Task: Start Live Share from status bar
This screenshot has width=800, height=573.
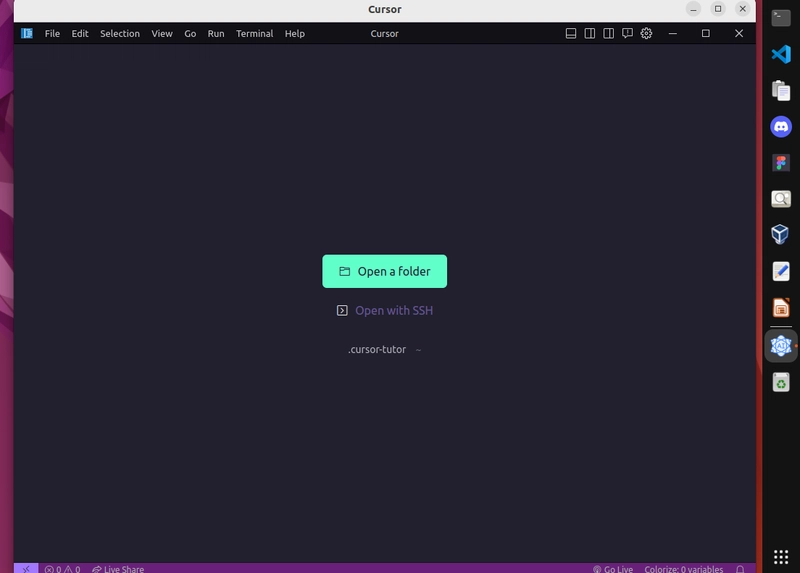Action: [118, 569]
